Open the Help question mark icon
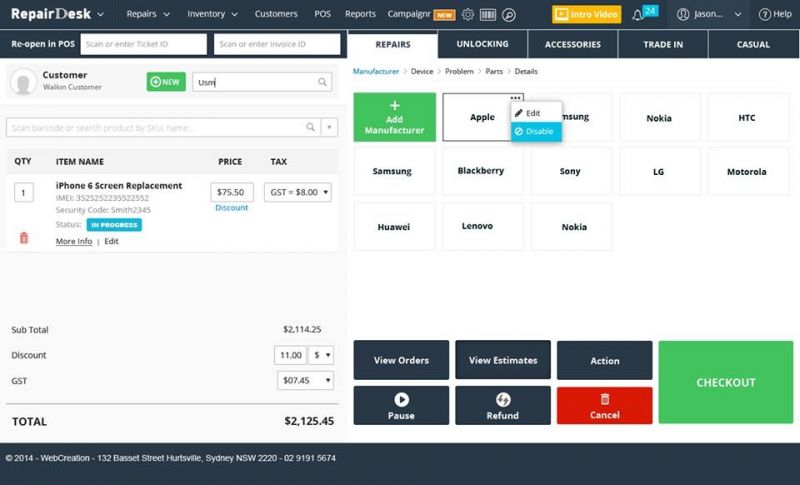This screenshot has height=485, width=800. coord(764,14)
